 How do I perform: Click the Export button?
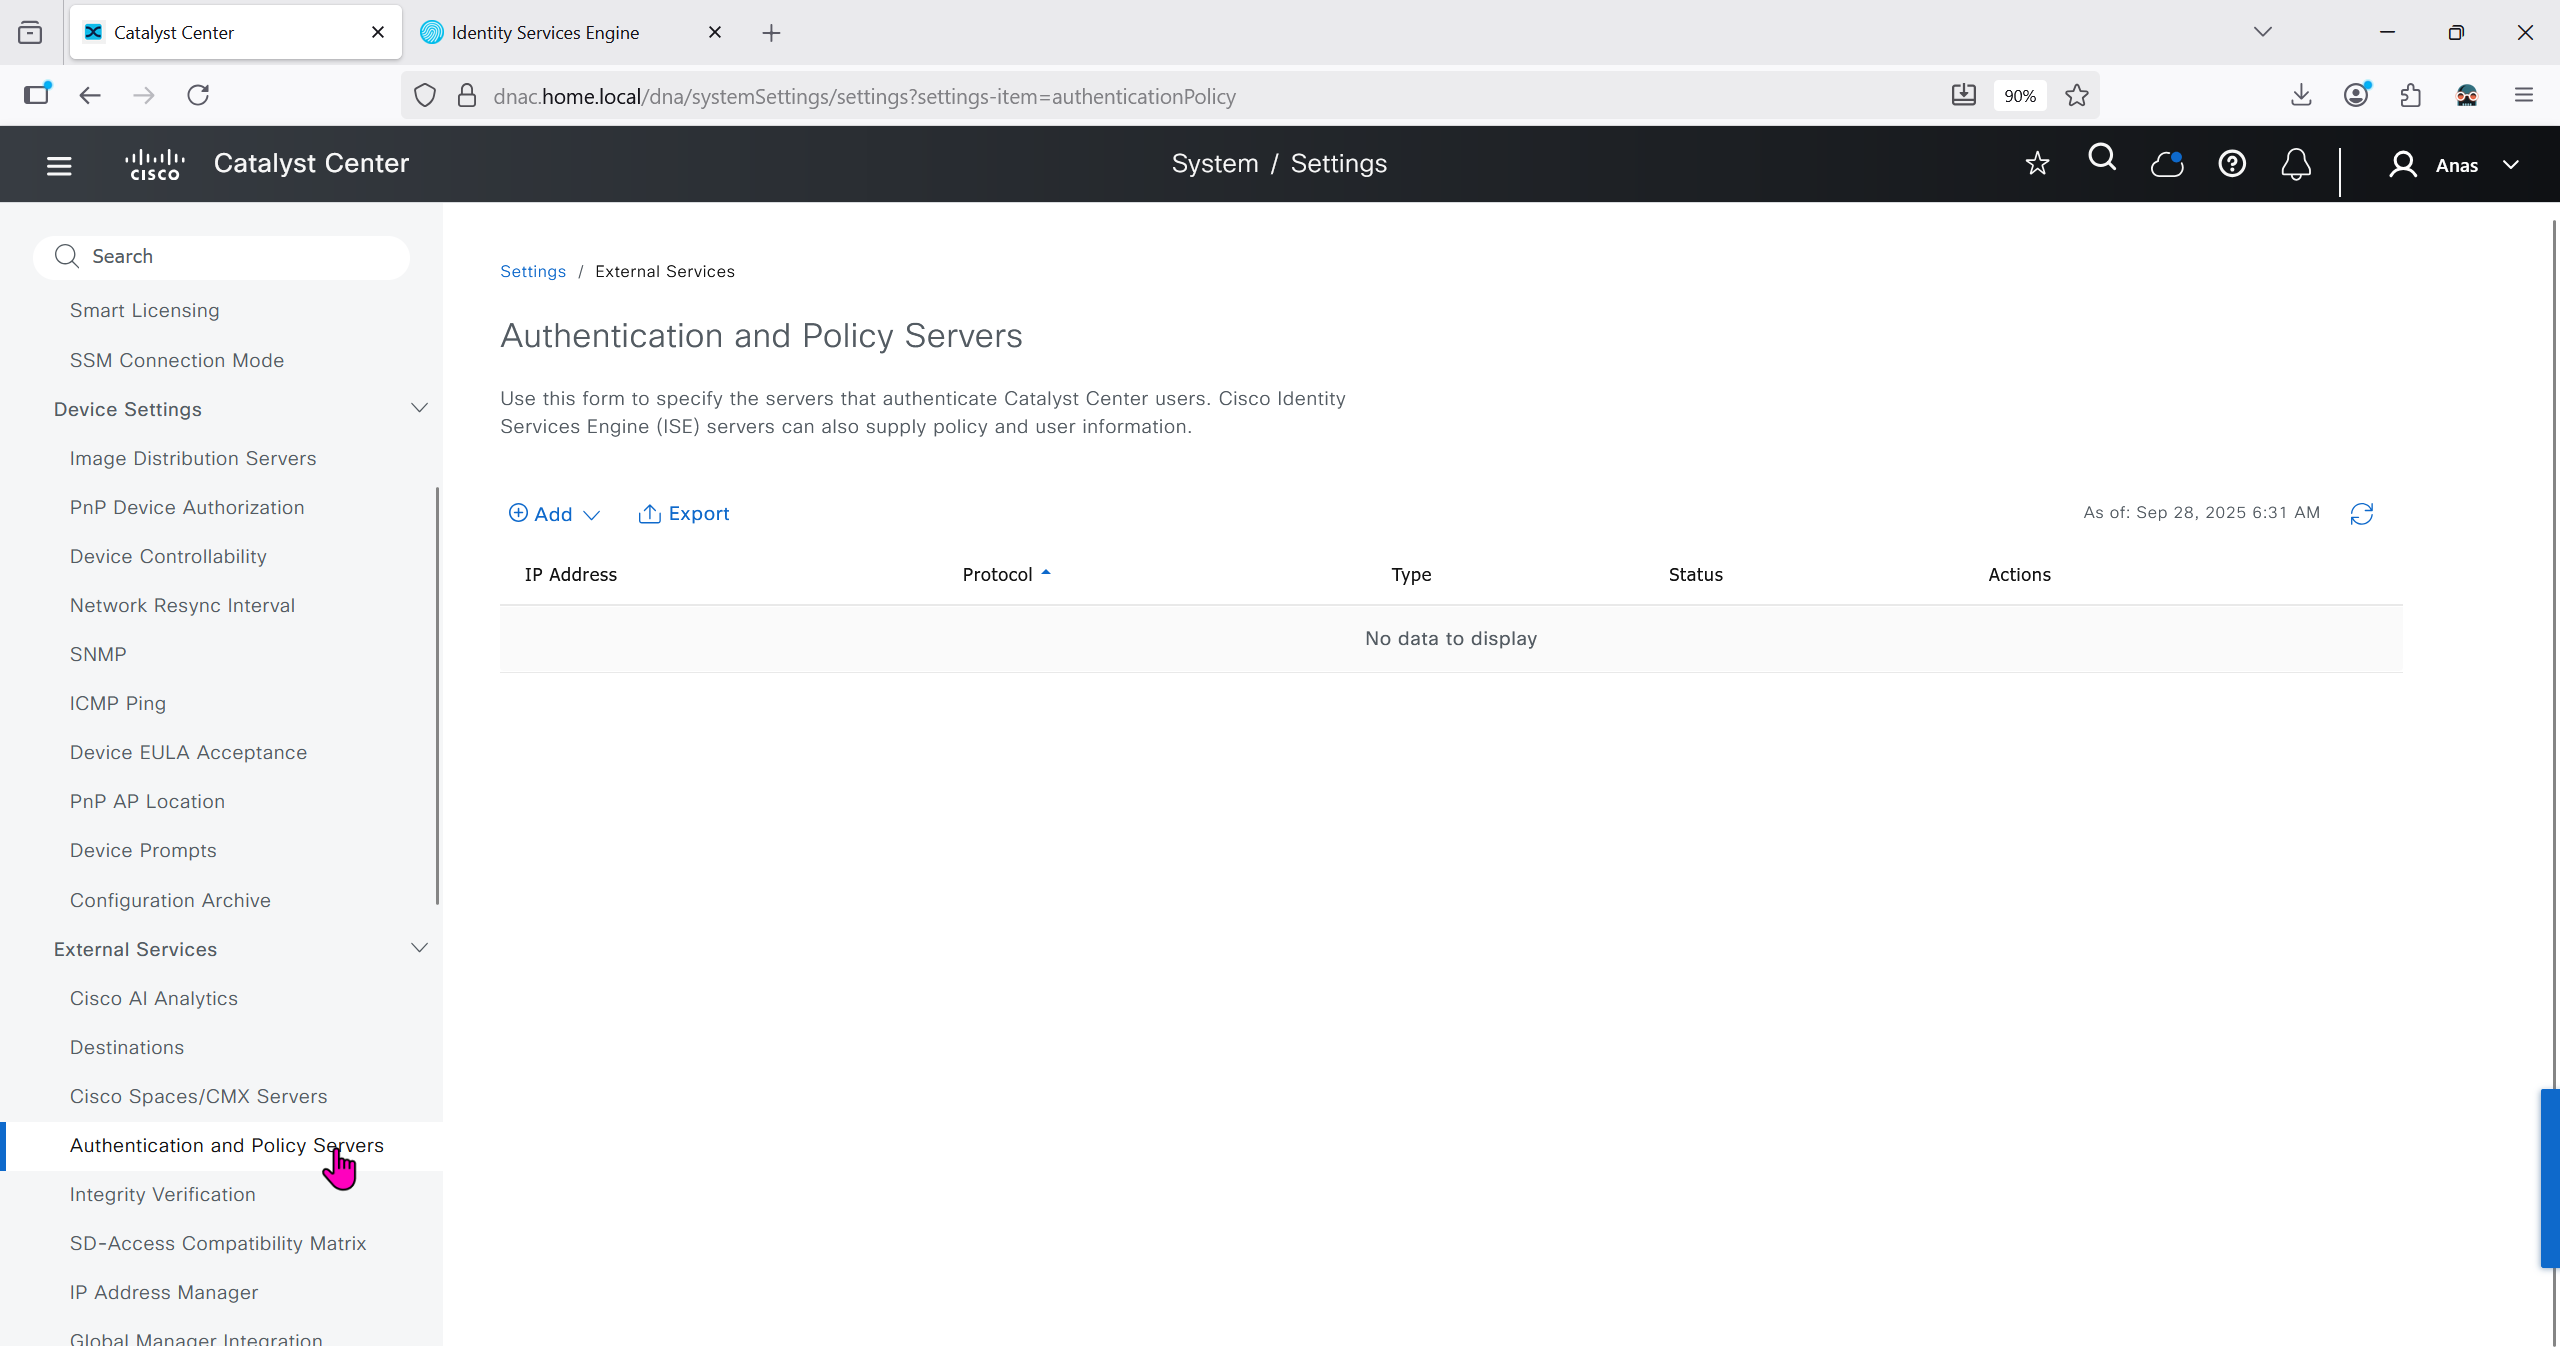coord(684,514)
